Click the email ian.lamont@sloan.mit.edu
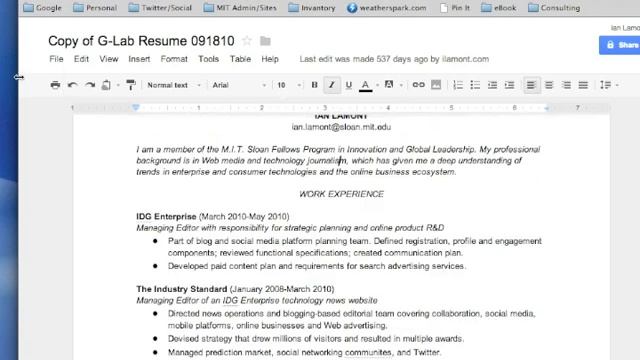Viewport: 640px width, 360px height. click(341, 127)
